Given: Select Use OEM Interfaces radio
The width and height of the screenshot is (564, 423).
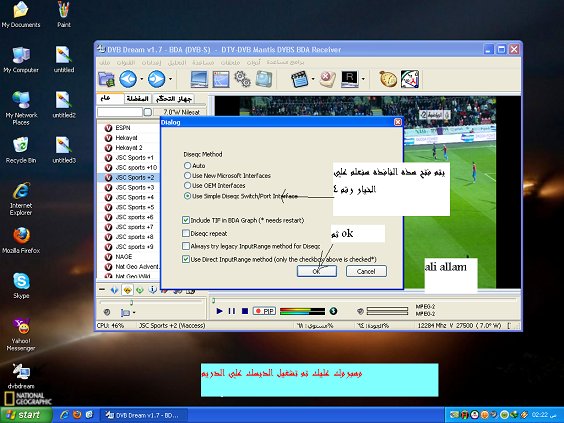Looking at the screenshot, I should [187, 186].
